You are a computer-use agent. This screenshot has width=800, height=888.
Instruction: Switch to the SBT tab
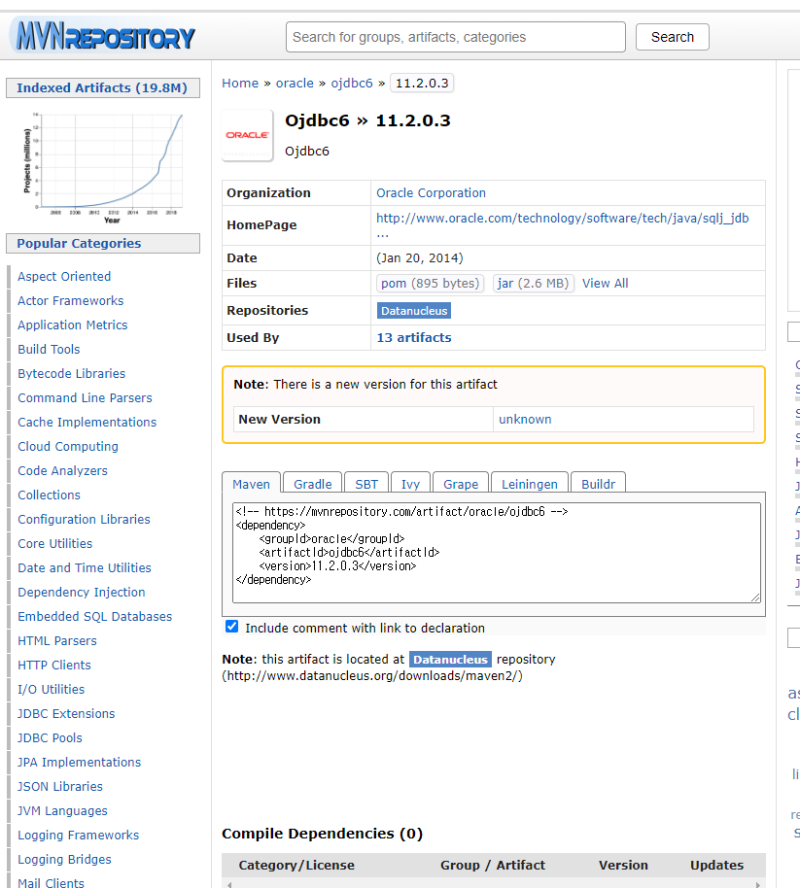[x=366, y=483]
